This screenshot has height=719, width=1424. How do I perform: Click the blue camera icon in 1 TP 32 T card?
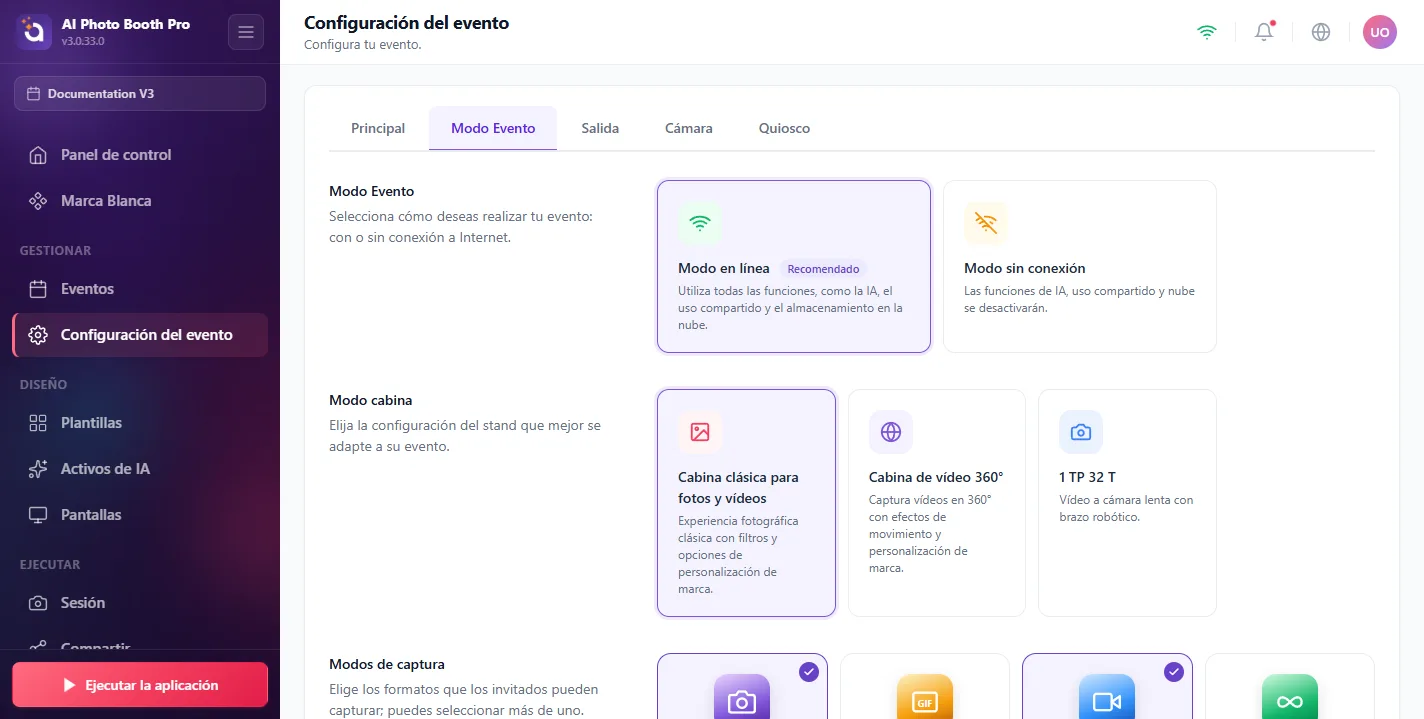[1081, 432]
